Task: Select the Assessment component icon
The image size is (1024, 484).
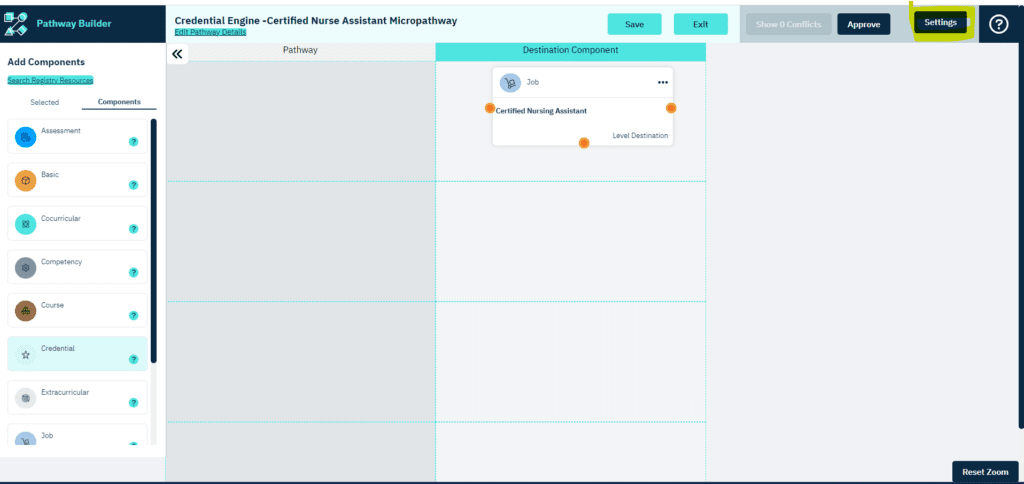Action: (x=25, y=137)
